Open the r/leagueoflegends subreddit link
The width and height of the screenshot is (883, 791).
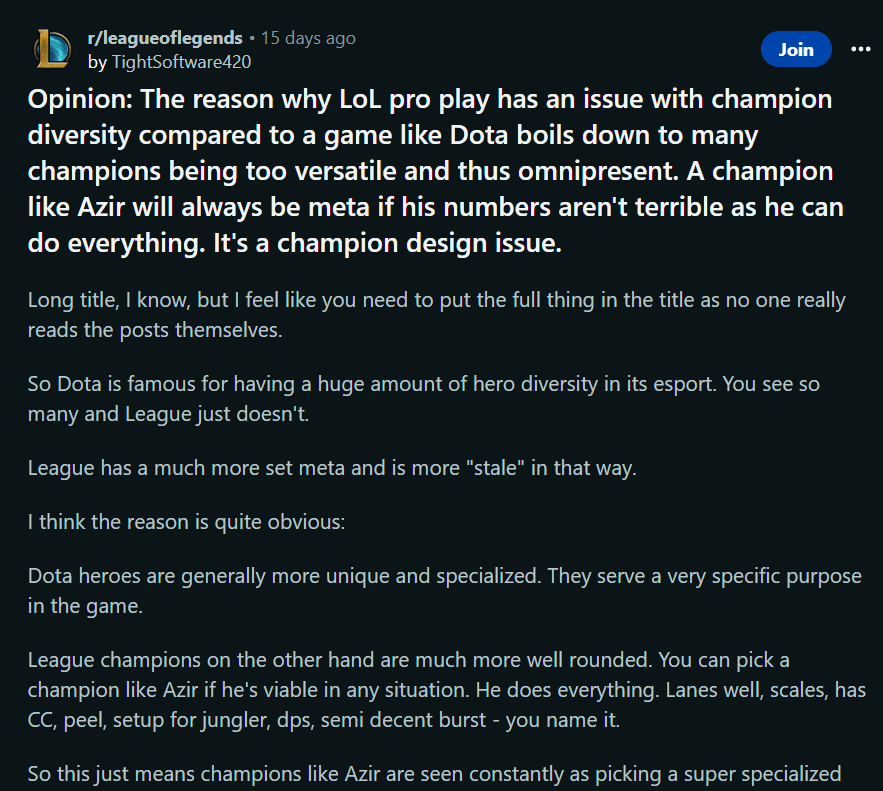point(165,38)
